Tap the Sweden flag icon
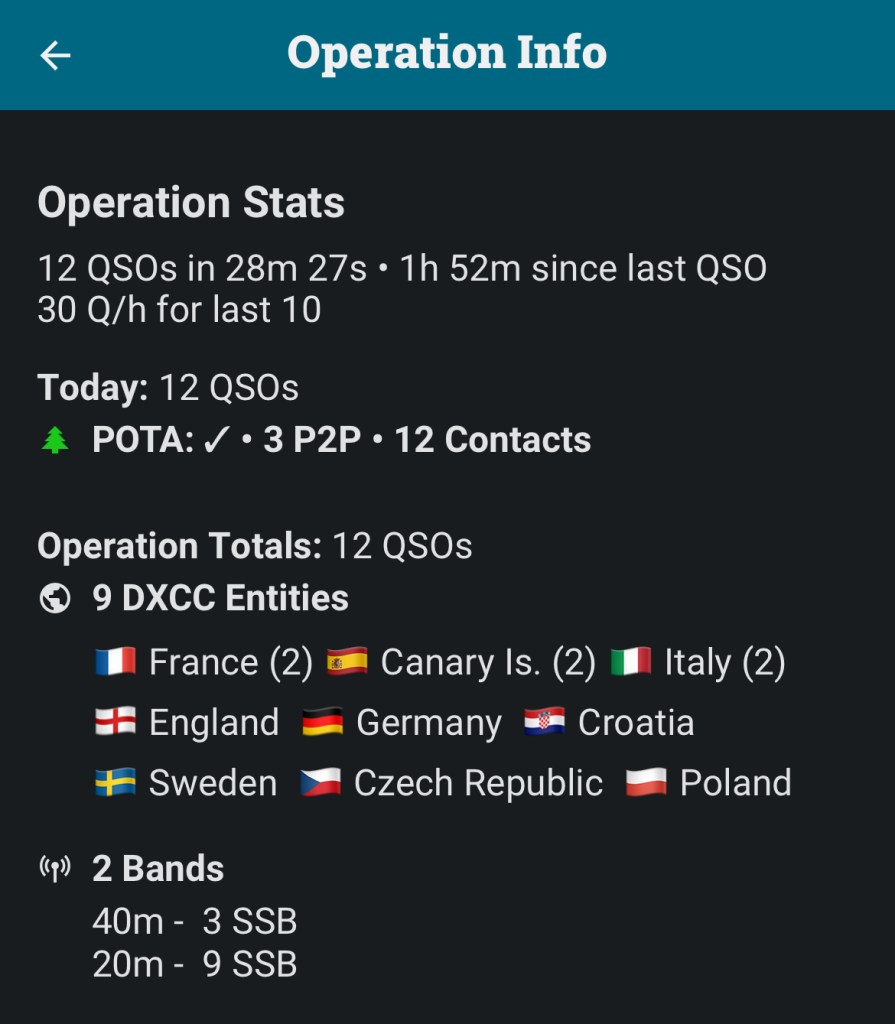 point(115,782)
